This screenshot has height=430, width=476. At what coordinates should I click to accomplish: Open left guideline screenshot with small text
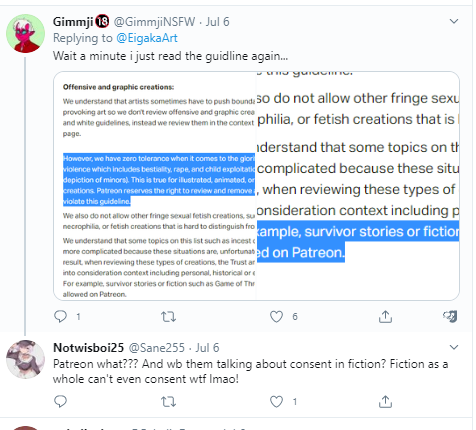point(155,186)
